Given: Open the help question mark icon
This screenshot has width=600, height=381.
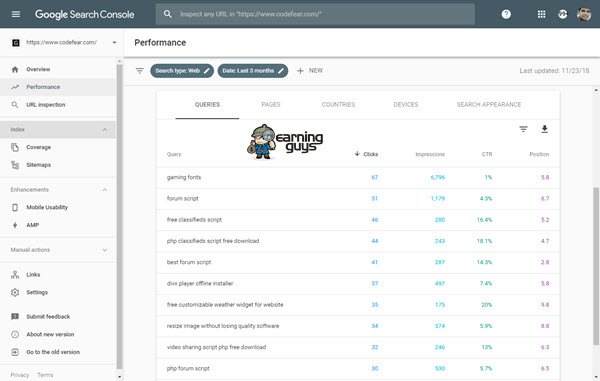Looking at the screenshot, I should pyautogui.click(x=506, y=14).
